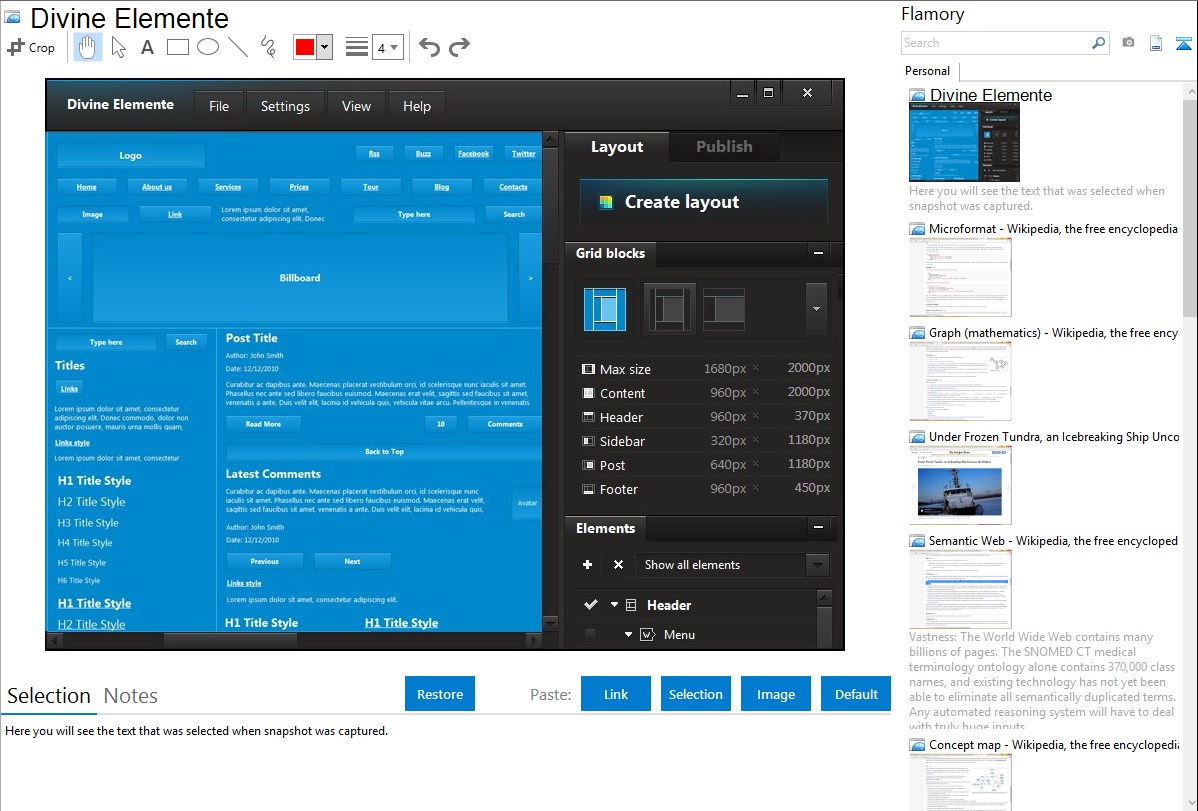Open the Help menu
Viewport: 1198px width, 811px height.
coord(416,106)
